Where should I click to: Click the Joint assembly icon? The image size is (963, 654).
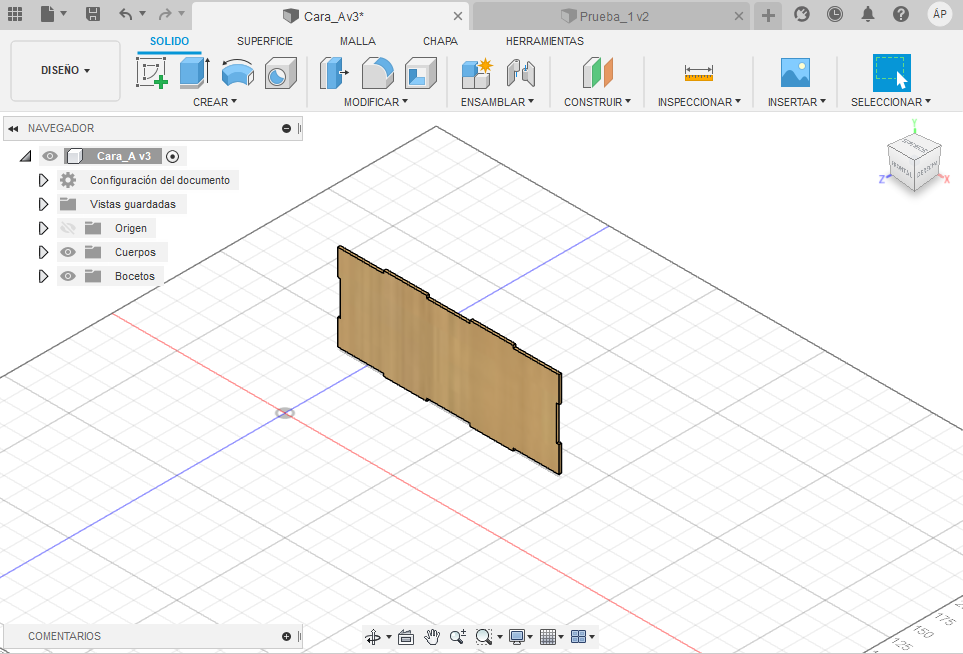pos(521,73)
